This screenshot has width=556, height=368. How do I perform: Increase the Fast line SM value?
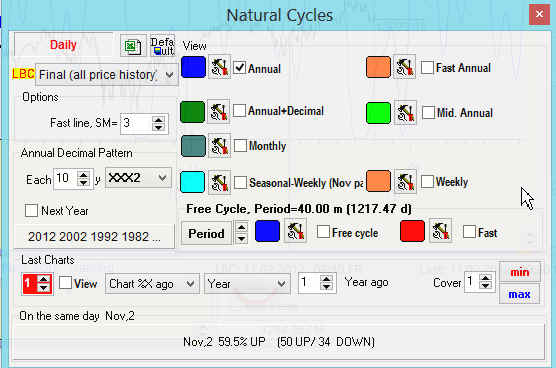pos(158,119)
